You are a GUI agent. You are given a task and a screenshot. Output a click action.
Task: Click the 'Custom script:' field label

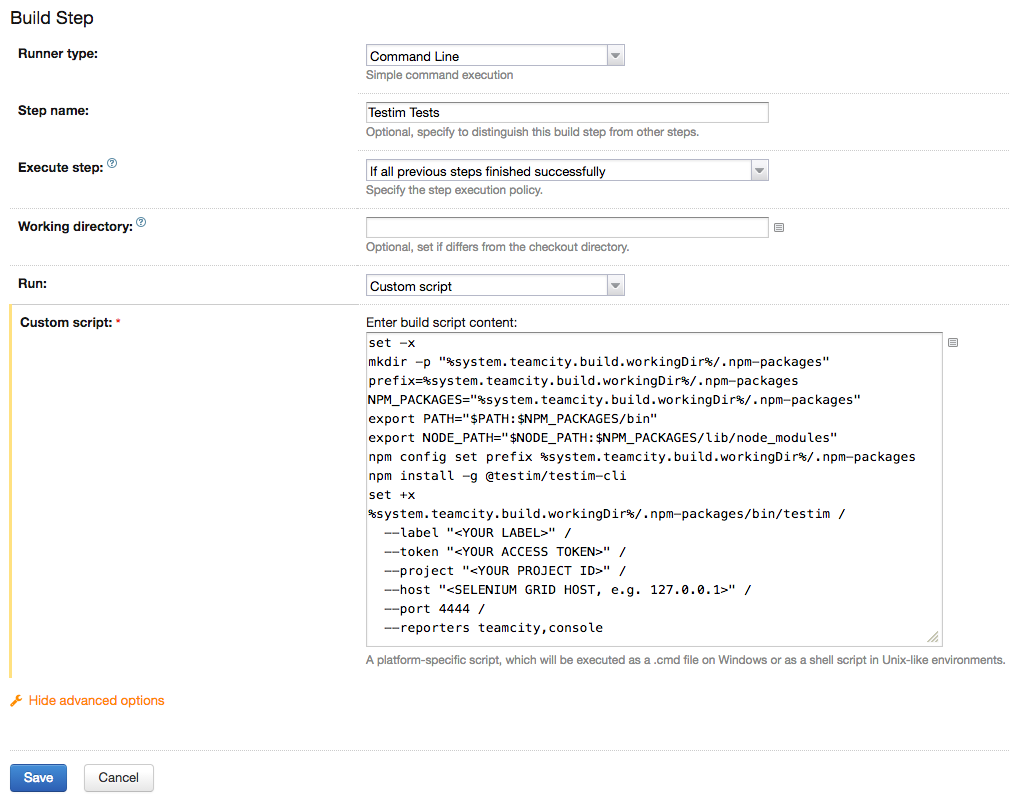[x=66, y=322]
